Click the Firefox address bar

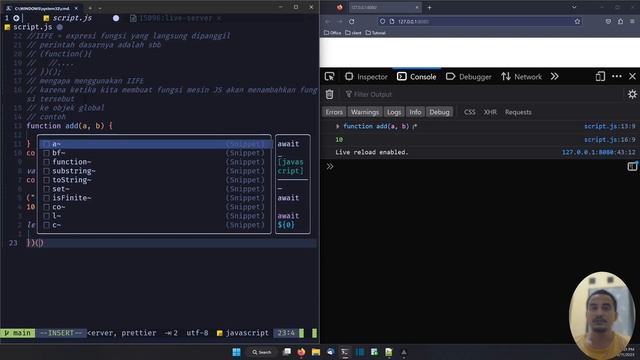pos(479,21)
